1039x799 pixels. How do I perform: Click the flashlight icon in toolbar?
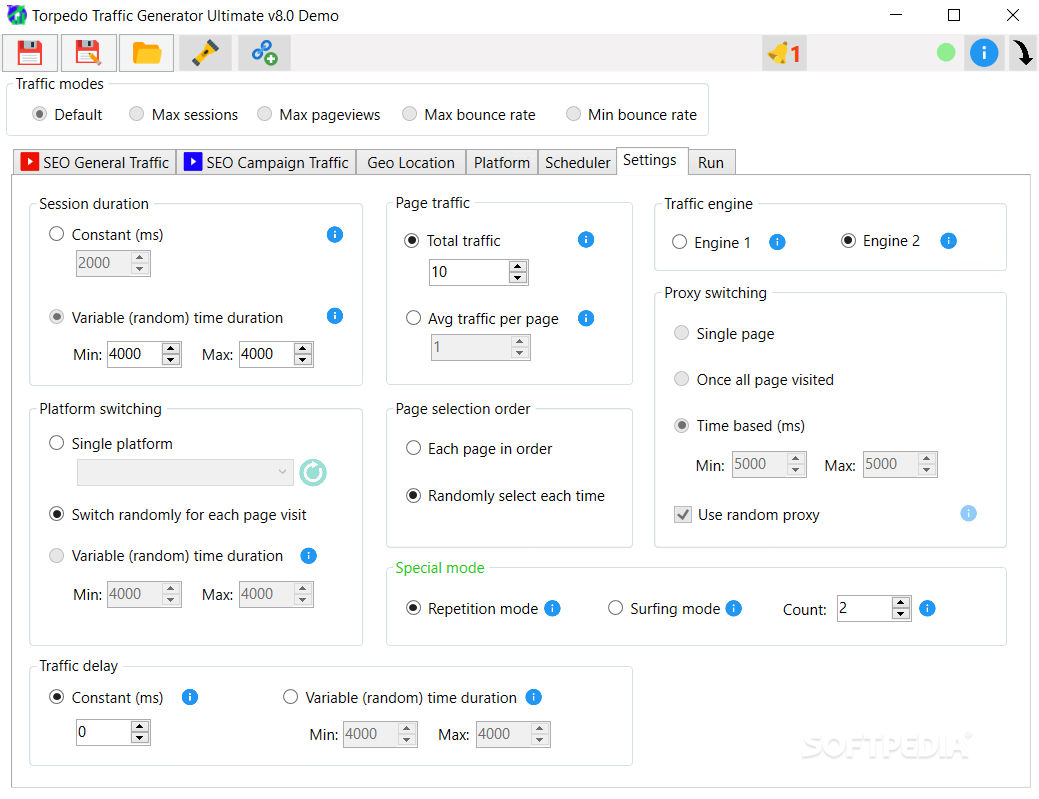(x=205, y=53)
